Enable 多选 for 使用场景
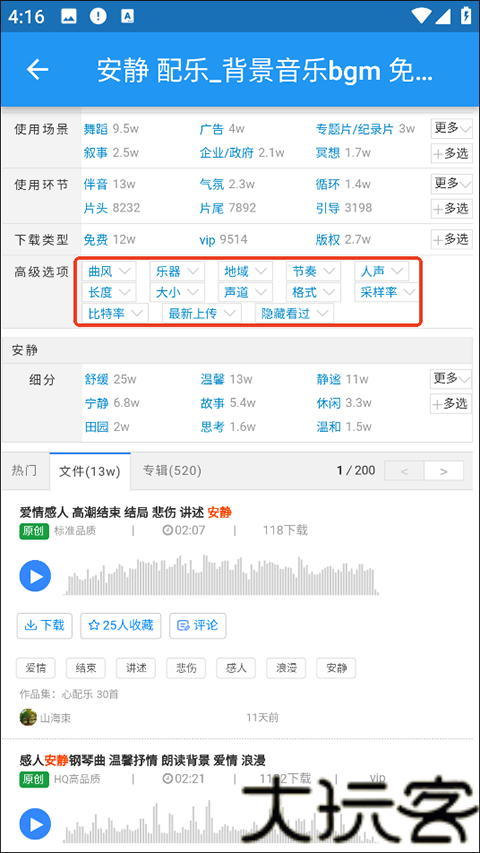The height and width of the screenshot is (853, 480). (x=451, y=153)
